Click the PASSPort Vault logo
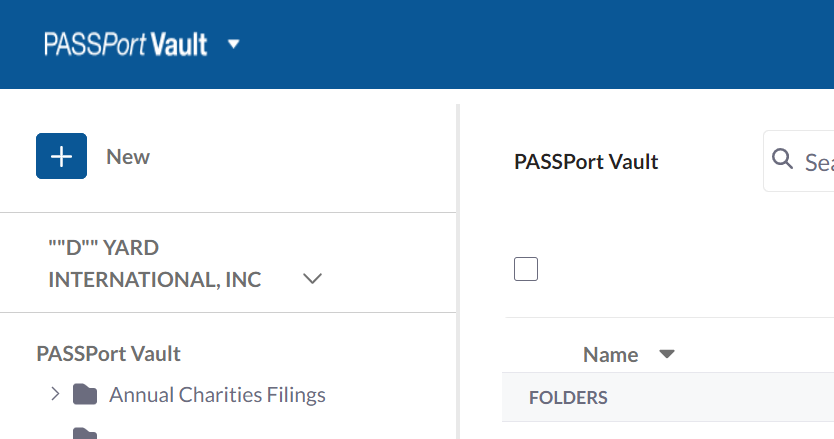This screenshot has height=439, width=834. 125,44
